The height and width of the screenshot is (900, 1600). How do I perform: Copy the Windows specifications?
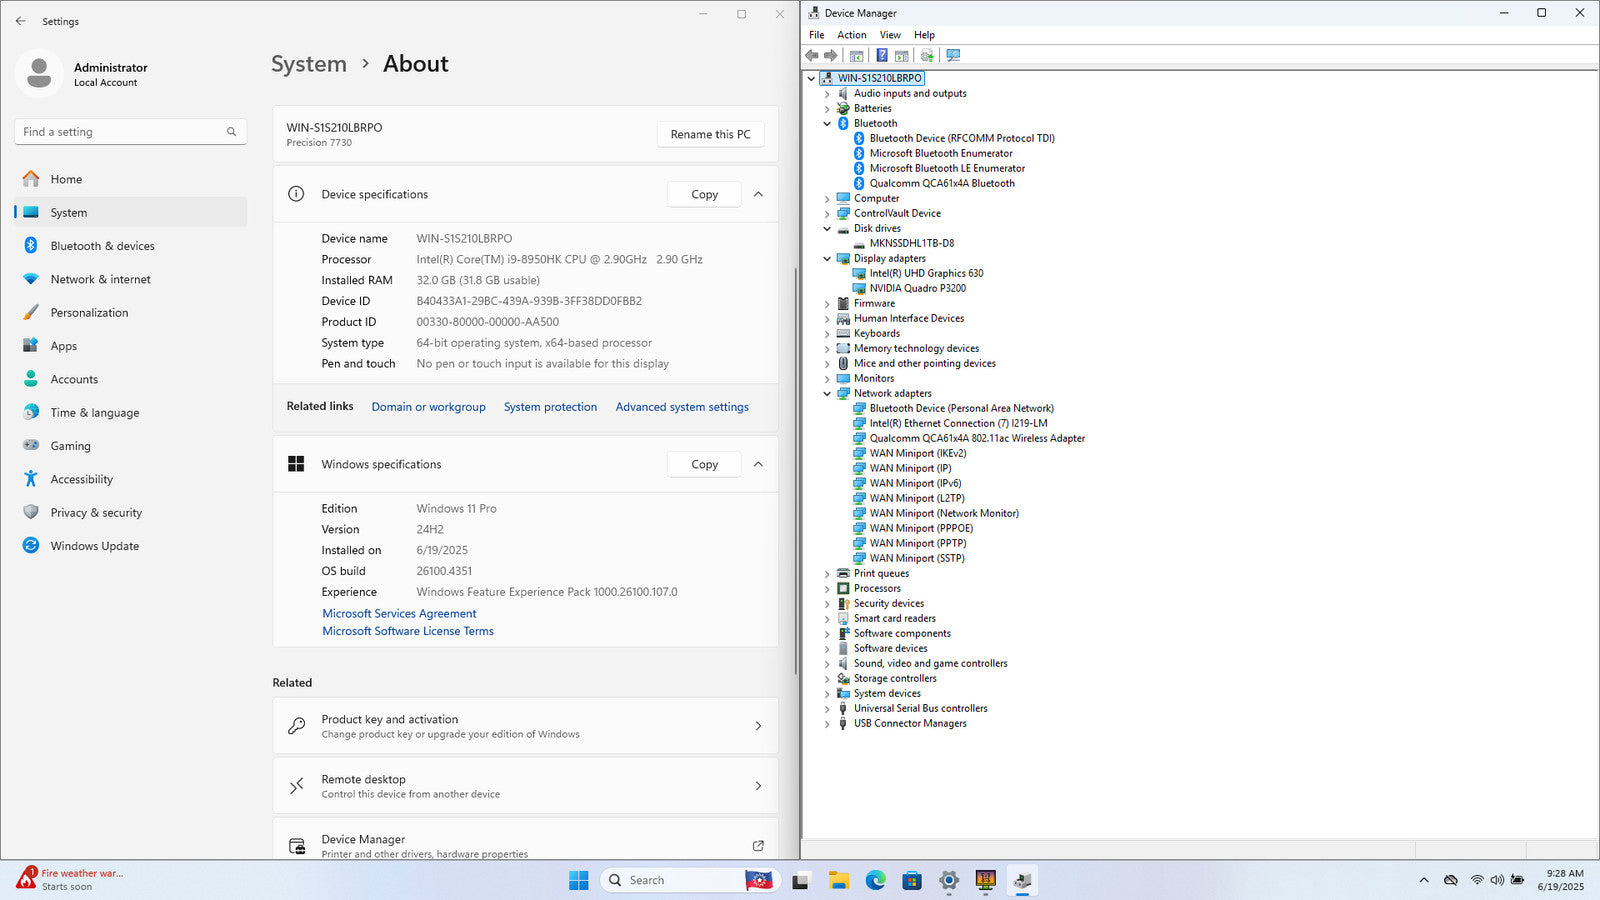[x=704, y=464]
